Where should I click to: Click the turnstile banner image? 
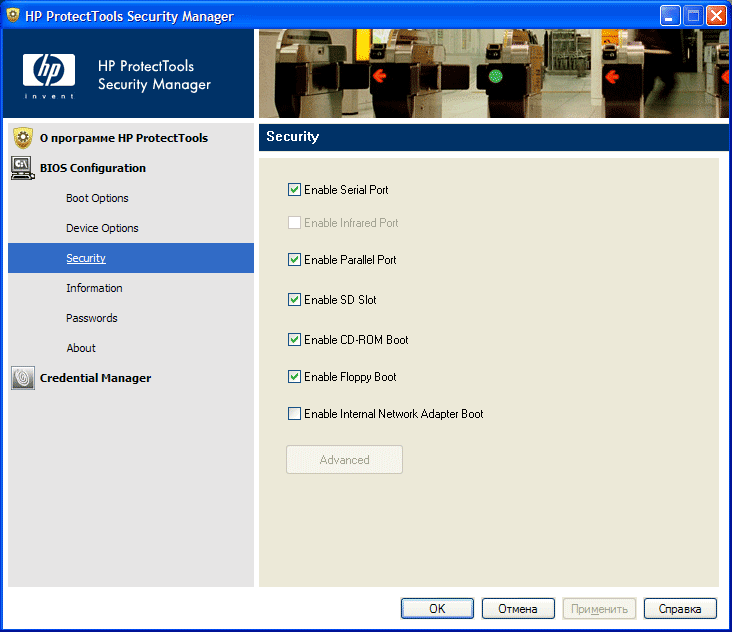(x=493, y=73)
